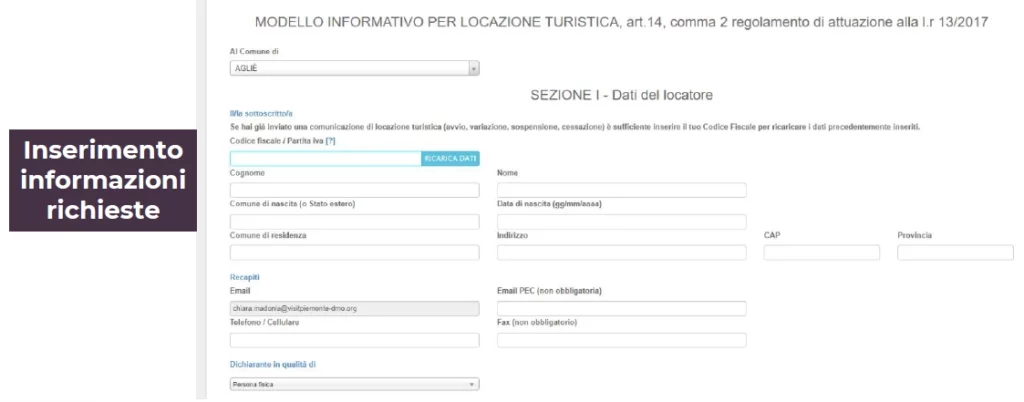Focus the CAP input field
This screenshot has height=402, width=1024.
(822, 253)
